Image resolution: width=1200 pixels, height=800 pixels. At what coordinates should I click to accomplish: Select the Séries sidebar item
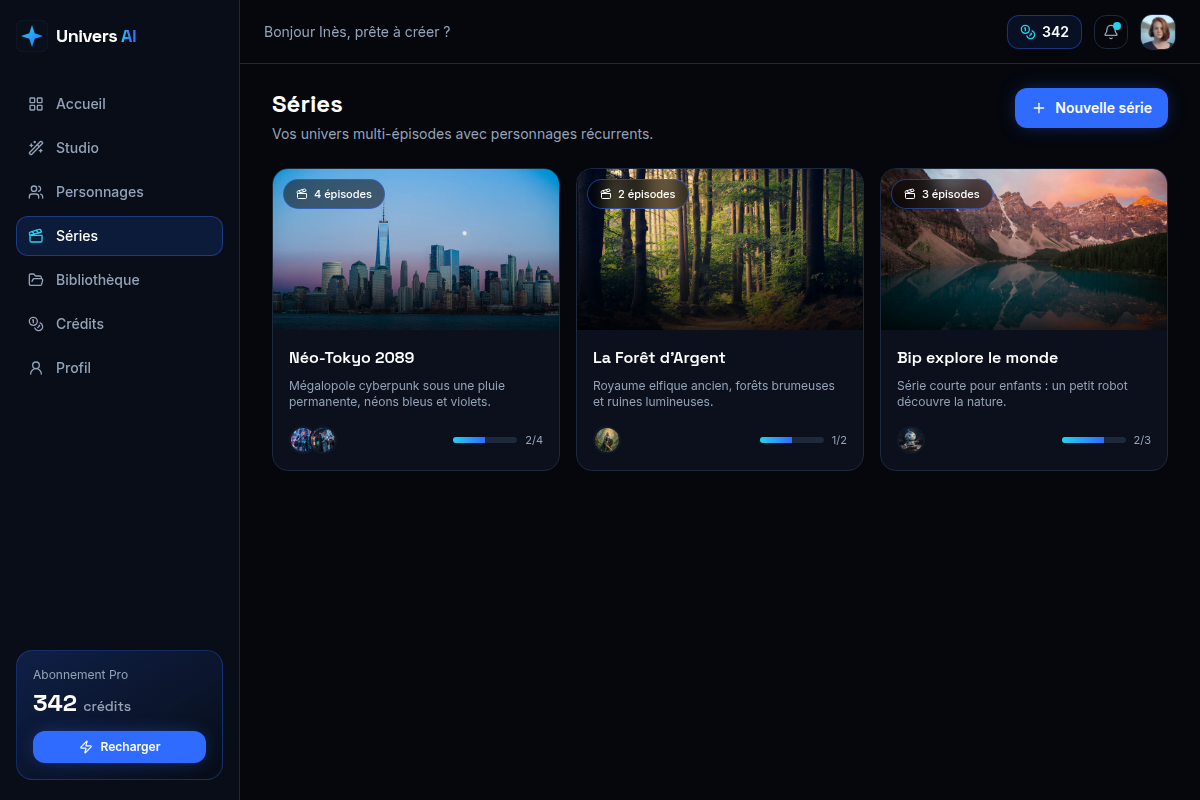point(119,236)
